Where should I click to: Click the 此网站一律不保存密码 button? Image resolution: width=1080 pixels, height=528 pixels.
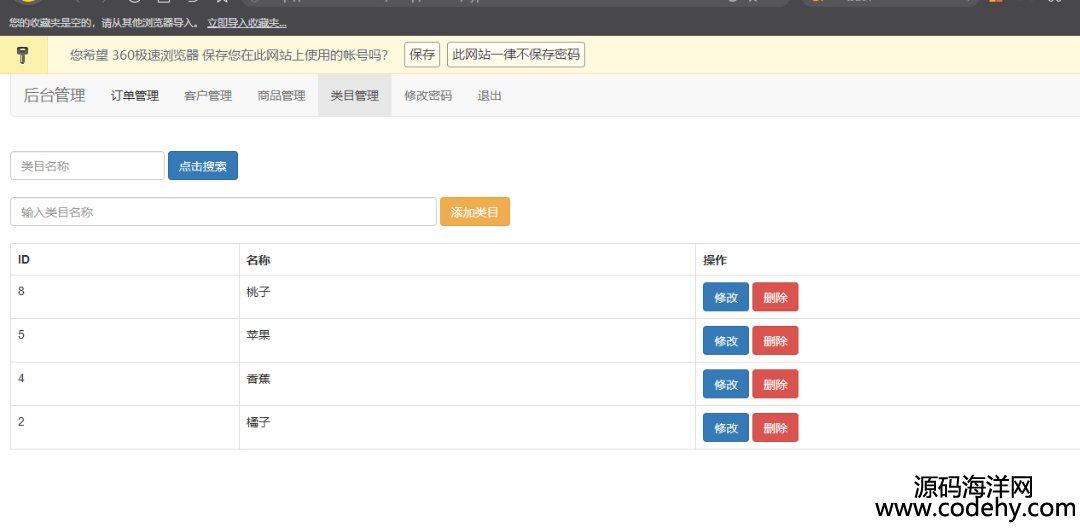[x=516, y=55]
